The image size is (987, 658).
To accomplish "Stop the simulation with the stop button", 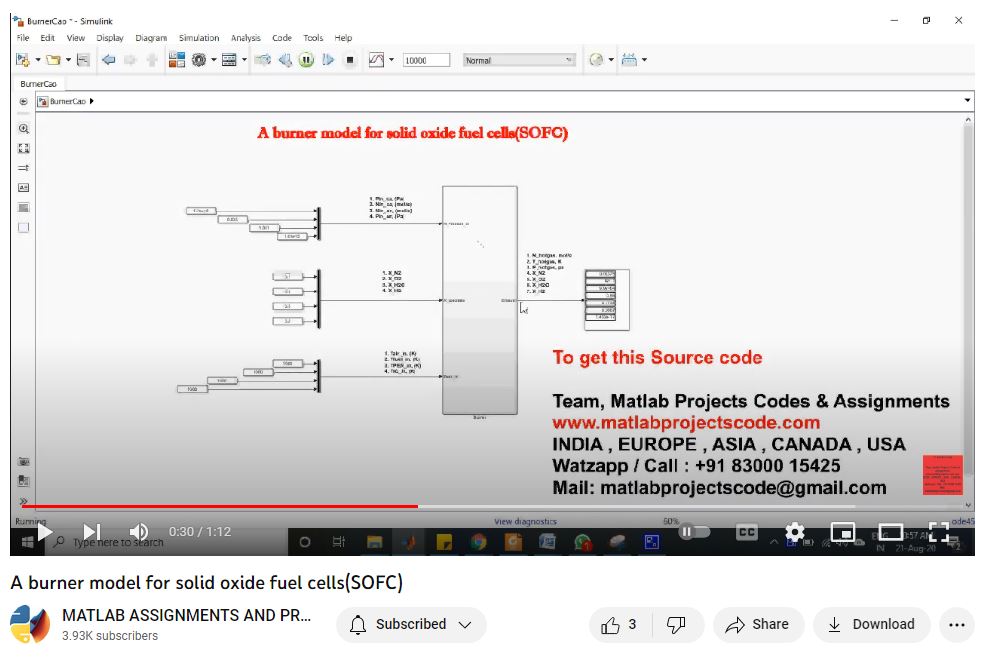I will (x=350, y=60).
